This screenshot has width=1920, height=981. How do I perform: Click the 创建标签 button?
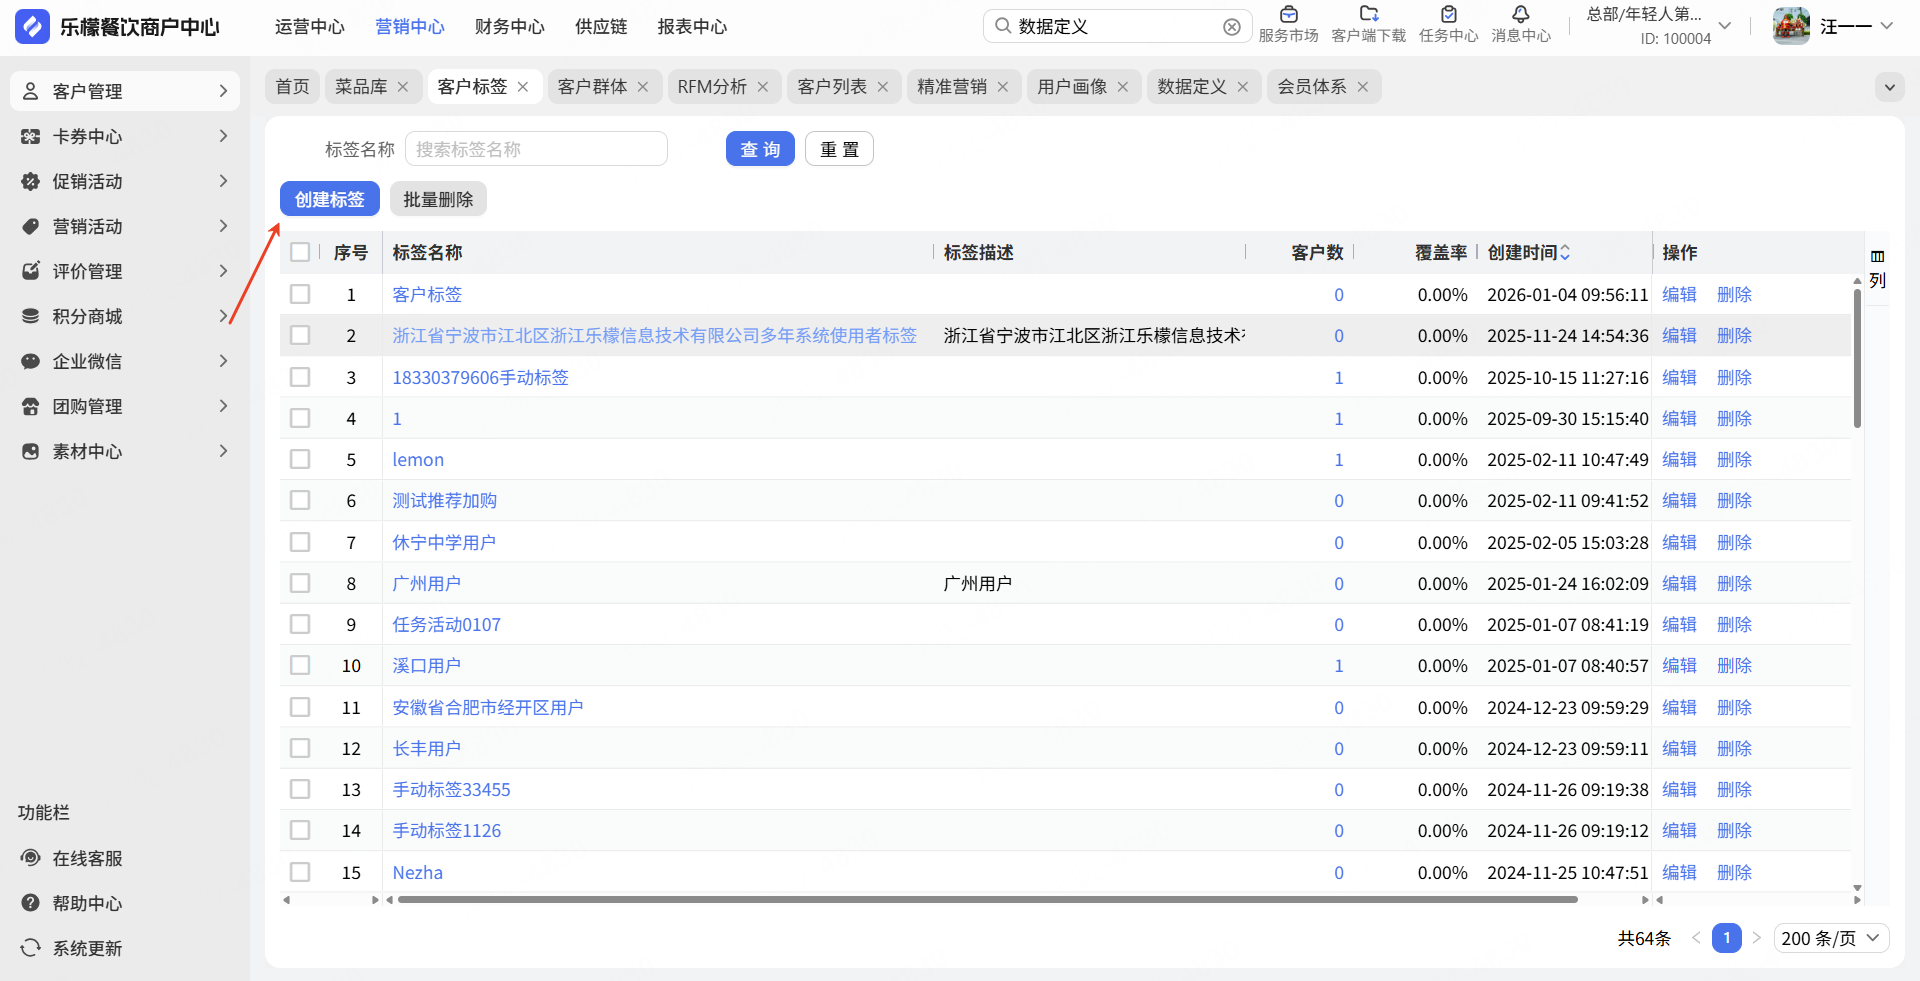[329, 199]
